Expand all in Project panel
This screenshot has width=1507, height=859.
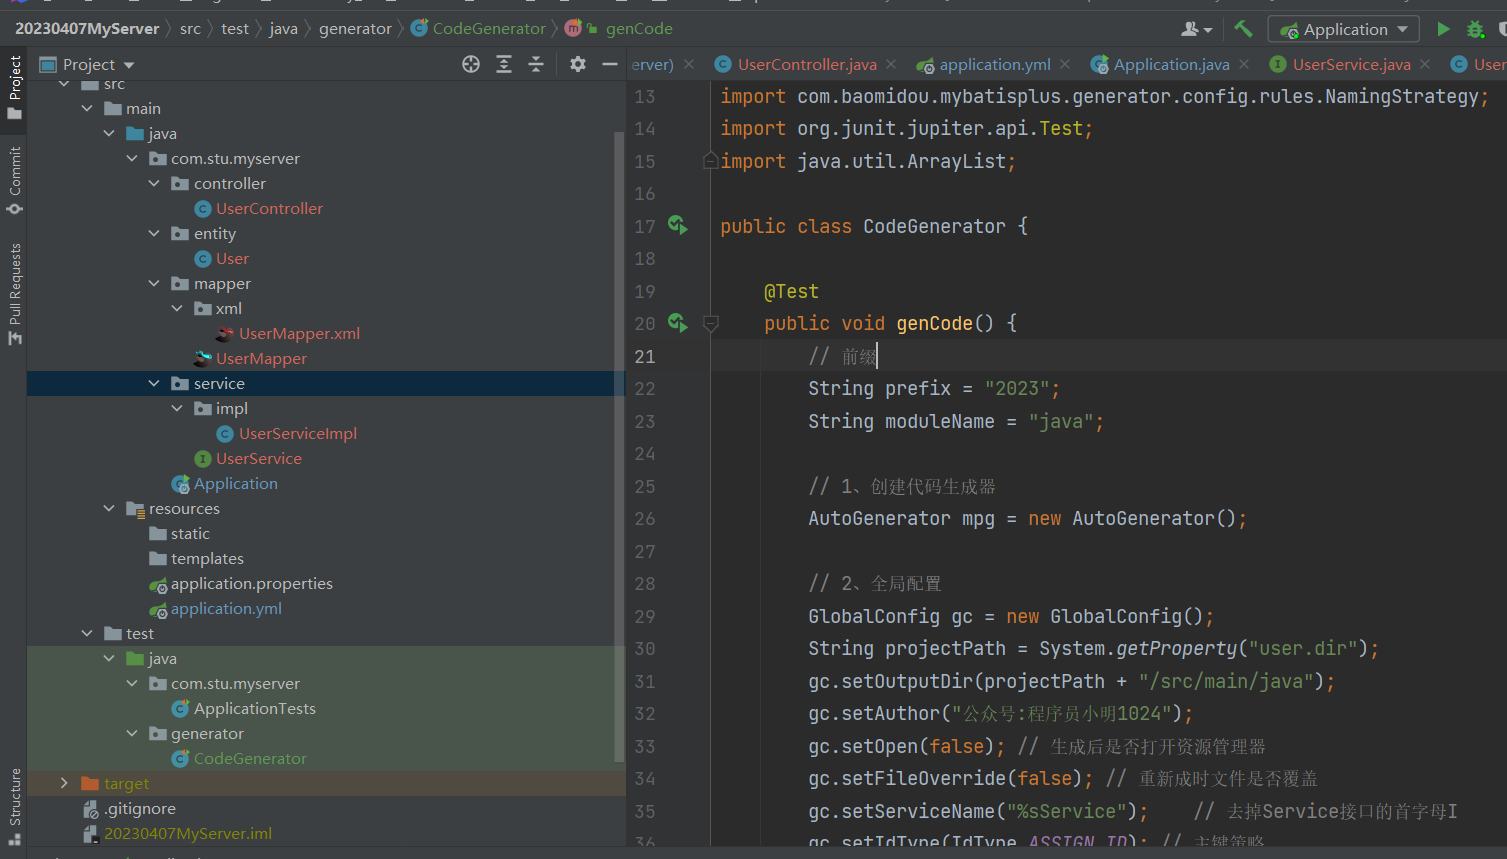pos(504,64)
